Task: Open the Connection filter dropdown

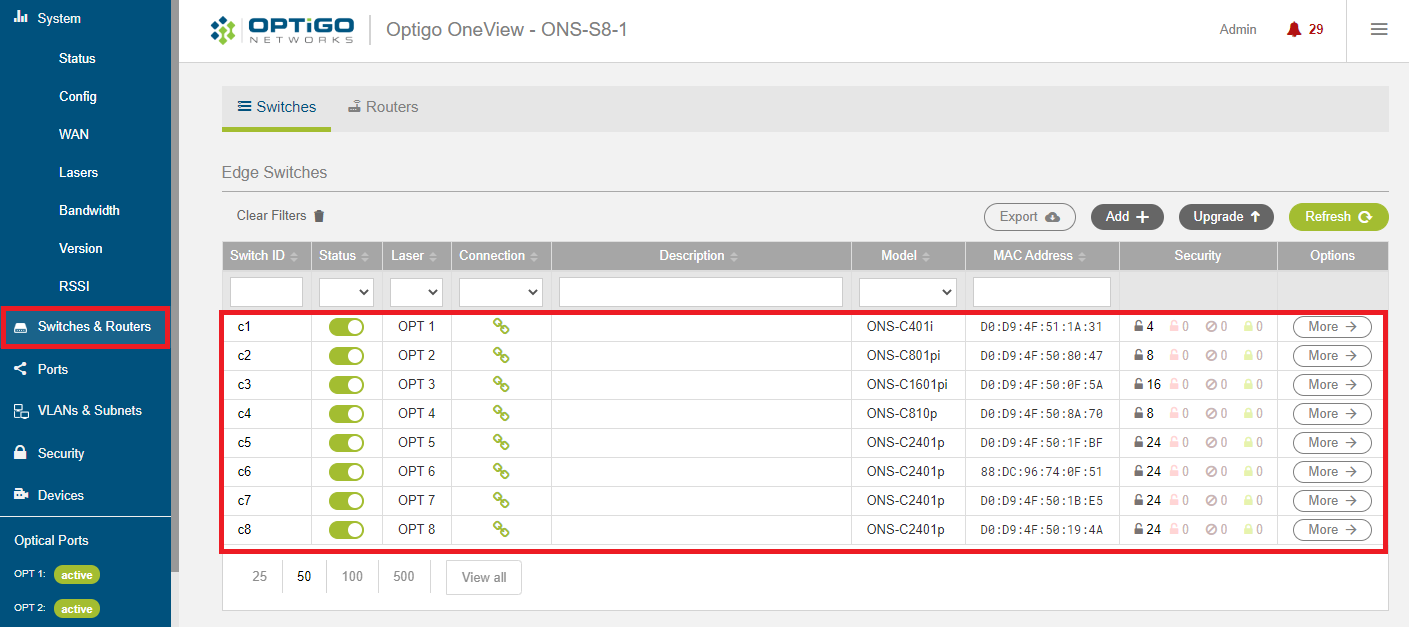Action: point(500,291)
